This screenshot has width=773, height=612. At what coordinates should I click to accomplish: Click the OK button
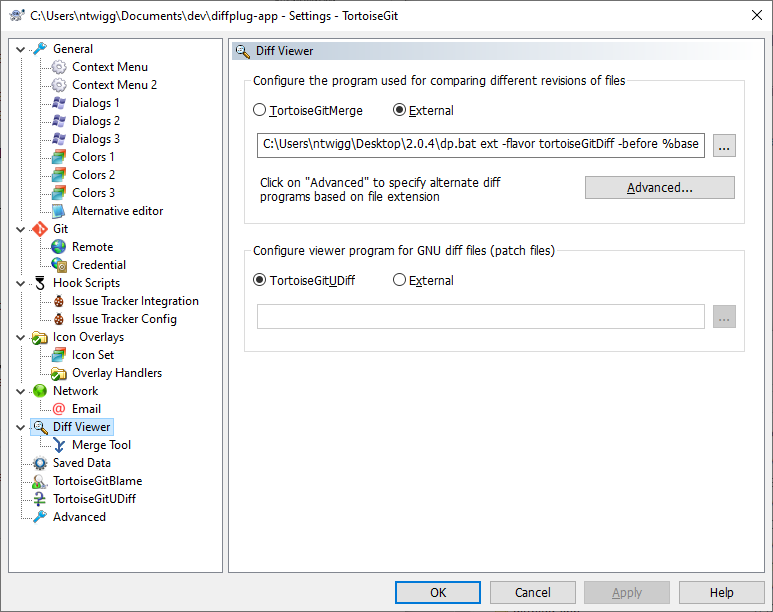point(438,592)
